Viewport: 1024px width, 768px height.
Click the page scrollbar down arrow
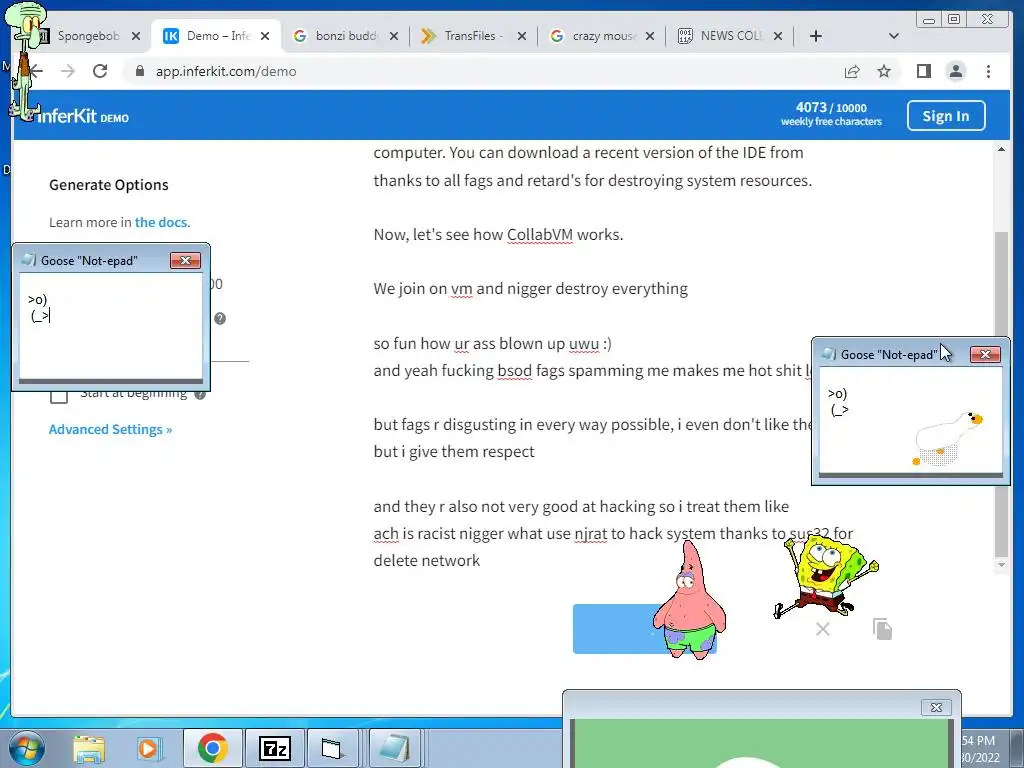point(1001,565)
